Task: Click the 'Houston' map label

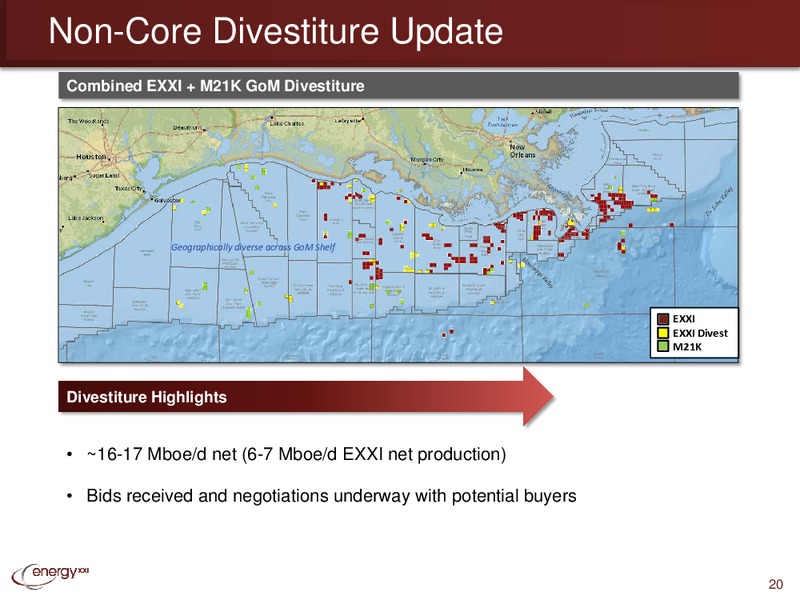Action: coord(91,157)
